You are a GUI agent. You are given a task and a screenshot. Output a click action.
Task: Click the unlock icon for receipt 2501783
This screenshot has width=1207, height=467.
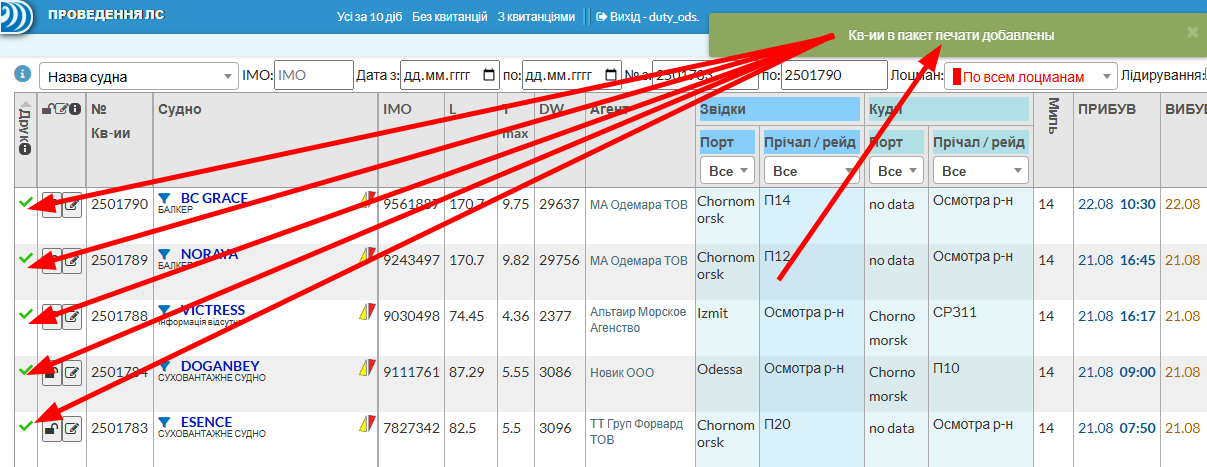point(50,430)
